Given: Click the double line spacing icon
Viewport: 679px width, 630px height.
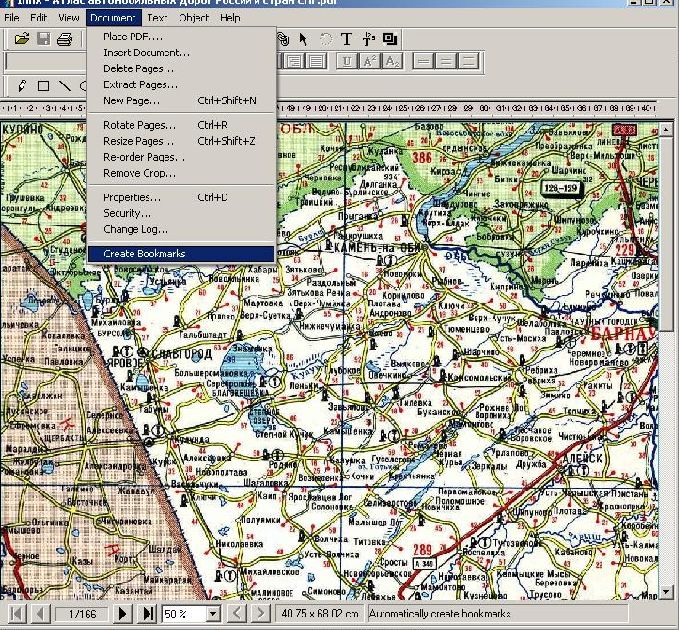Looking at the screenshot, I should [468, 61].
